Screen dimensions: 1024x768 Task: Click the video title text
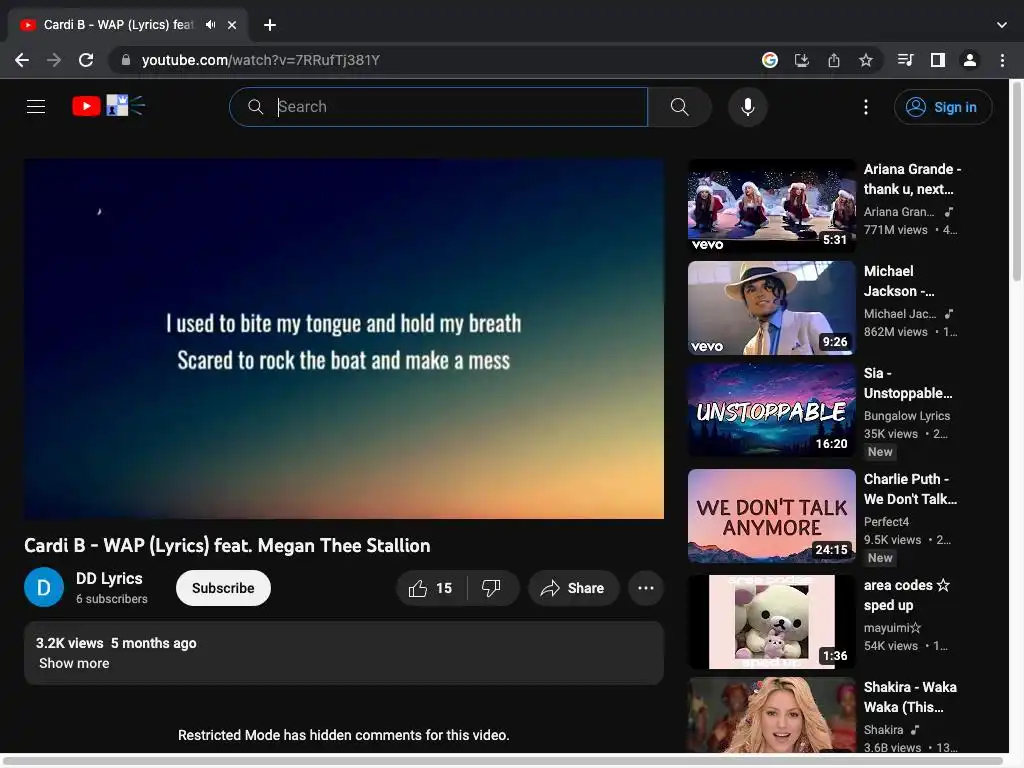[227, 545]
